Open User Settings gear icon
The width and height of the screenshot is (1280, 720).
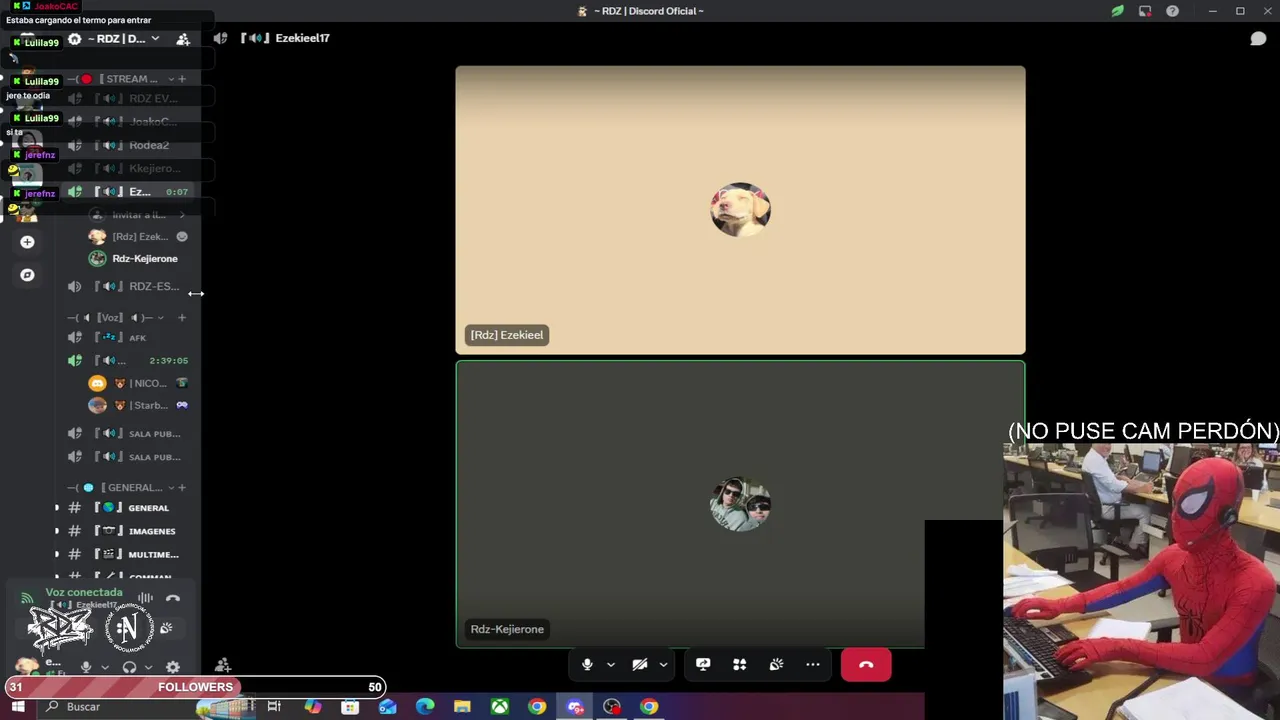173,667
